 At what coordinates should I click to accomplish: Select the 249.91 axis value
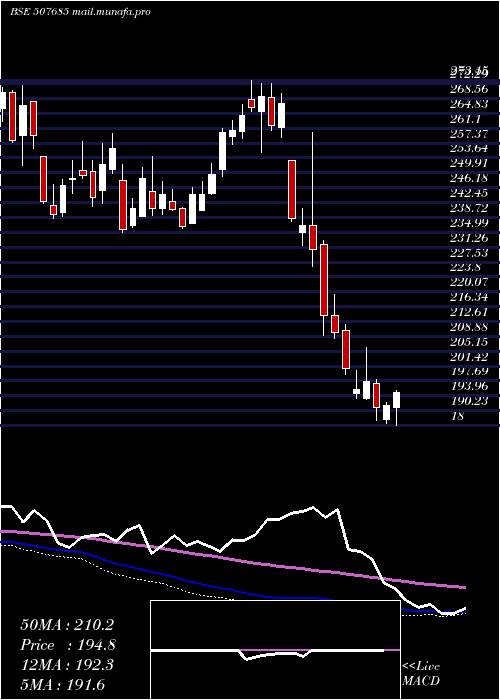click(x=468, y=163)
